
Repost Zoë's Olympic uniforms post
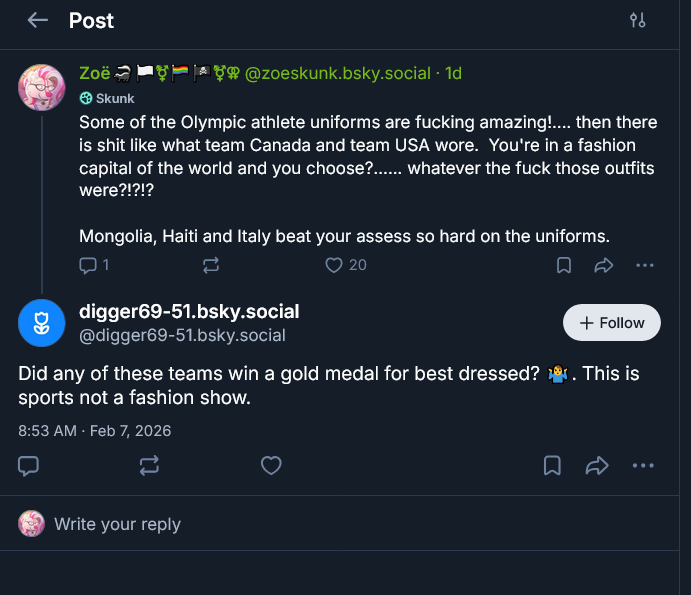(211, 265)
